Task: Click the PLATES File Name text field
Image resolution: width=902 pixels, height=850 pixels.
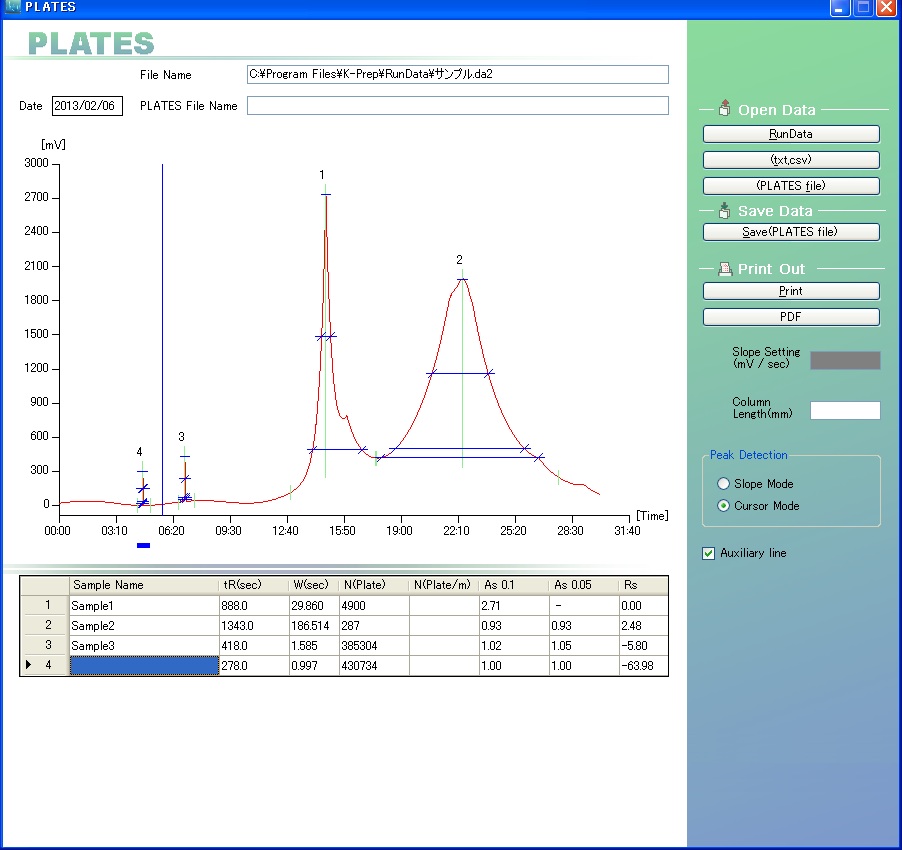Action: (x=458, y=105)
